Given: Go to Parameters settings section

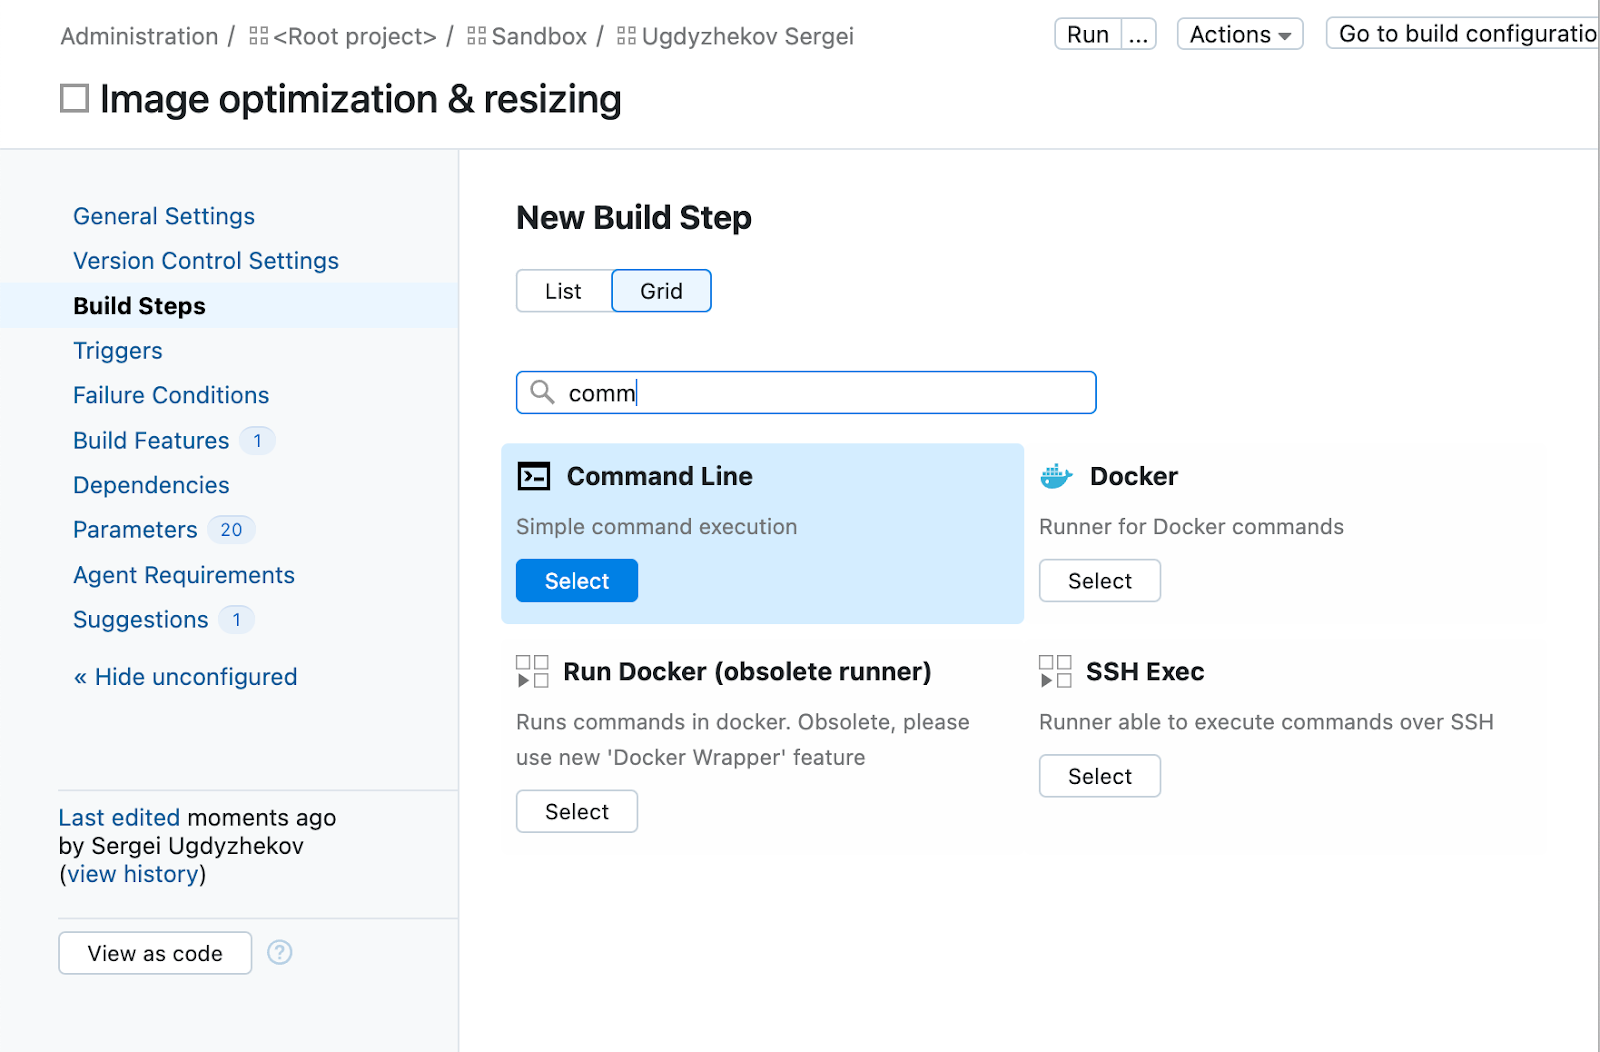Looking at the screenshot, I should [x=135, y=530].
